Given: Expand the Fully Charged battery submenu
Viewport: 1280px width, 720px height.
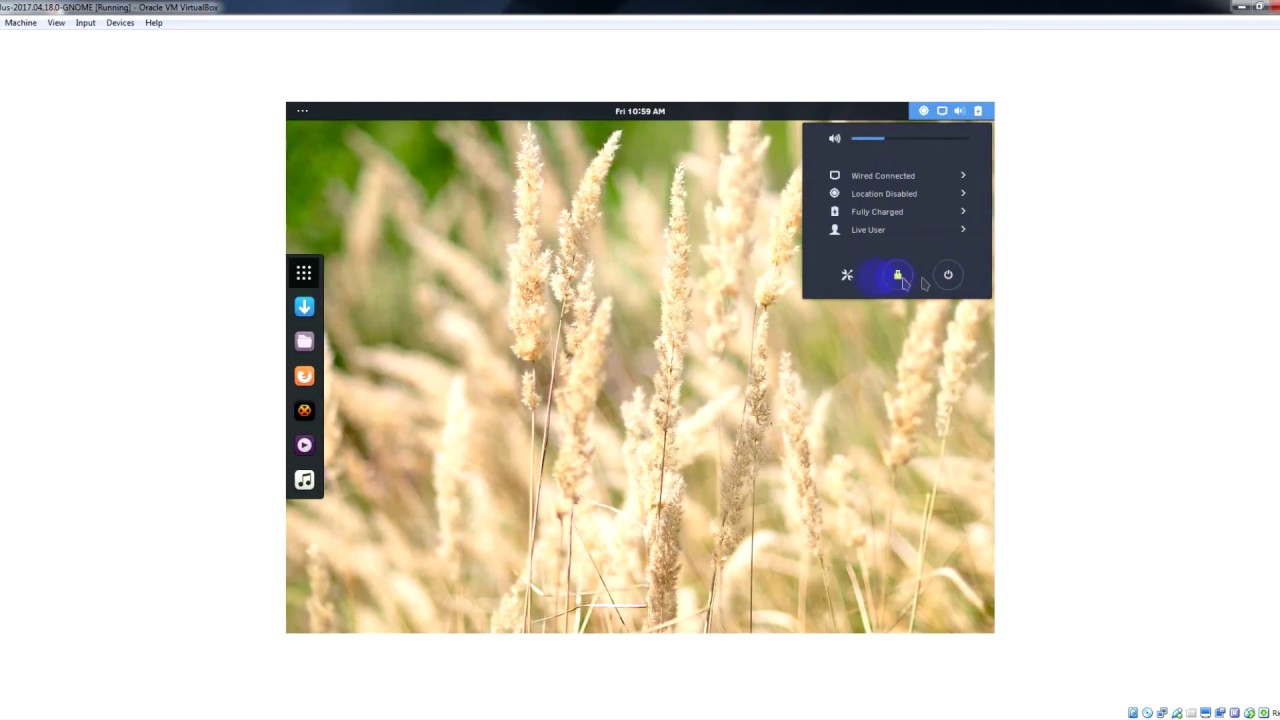Looking at the screenshot, I should point(897,212).
